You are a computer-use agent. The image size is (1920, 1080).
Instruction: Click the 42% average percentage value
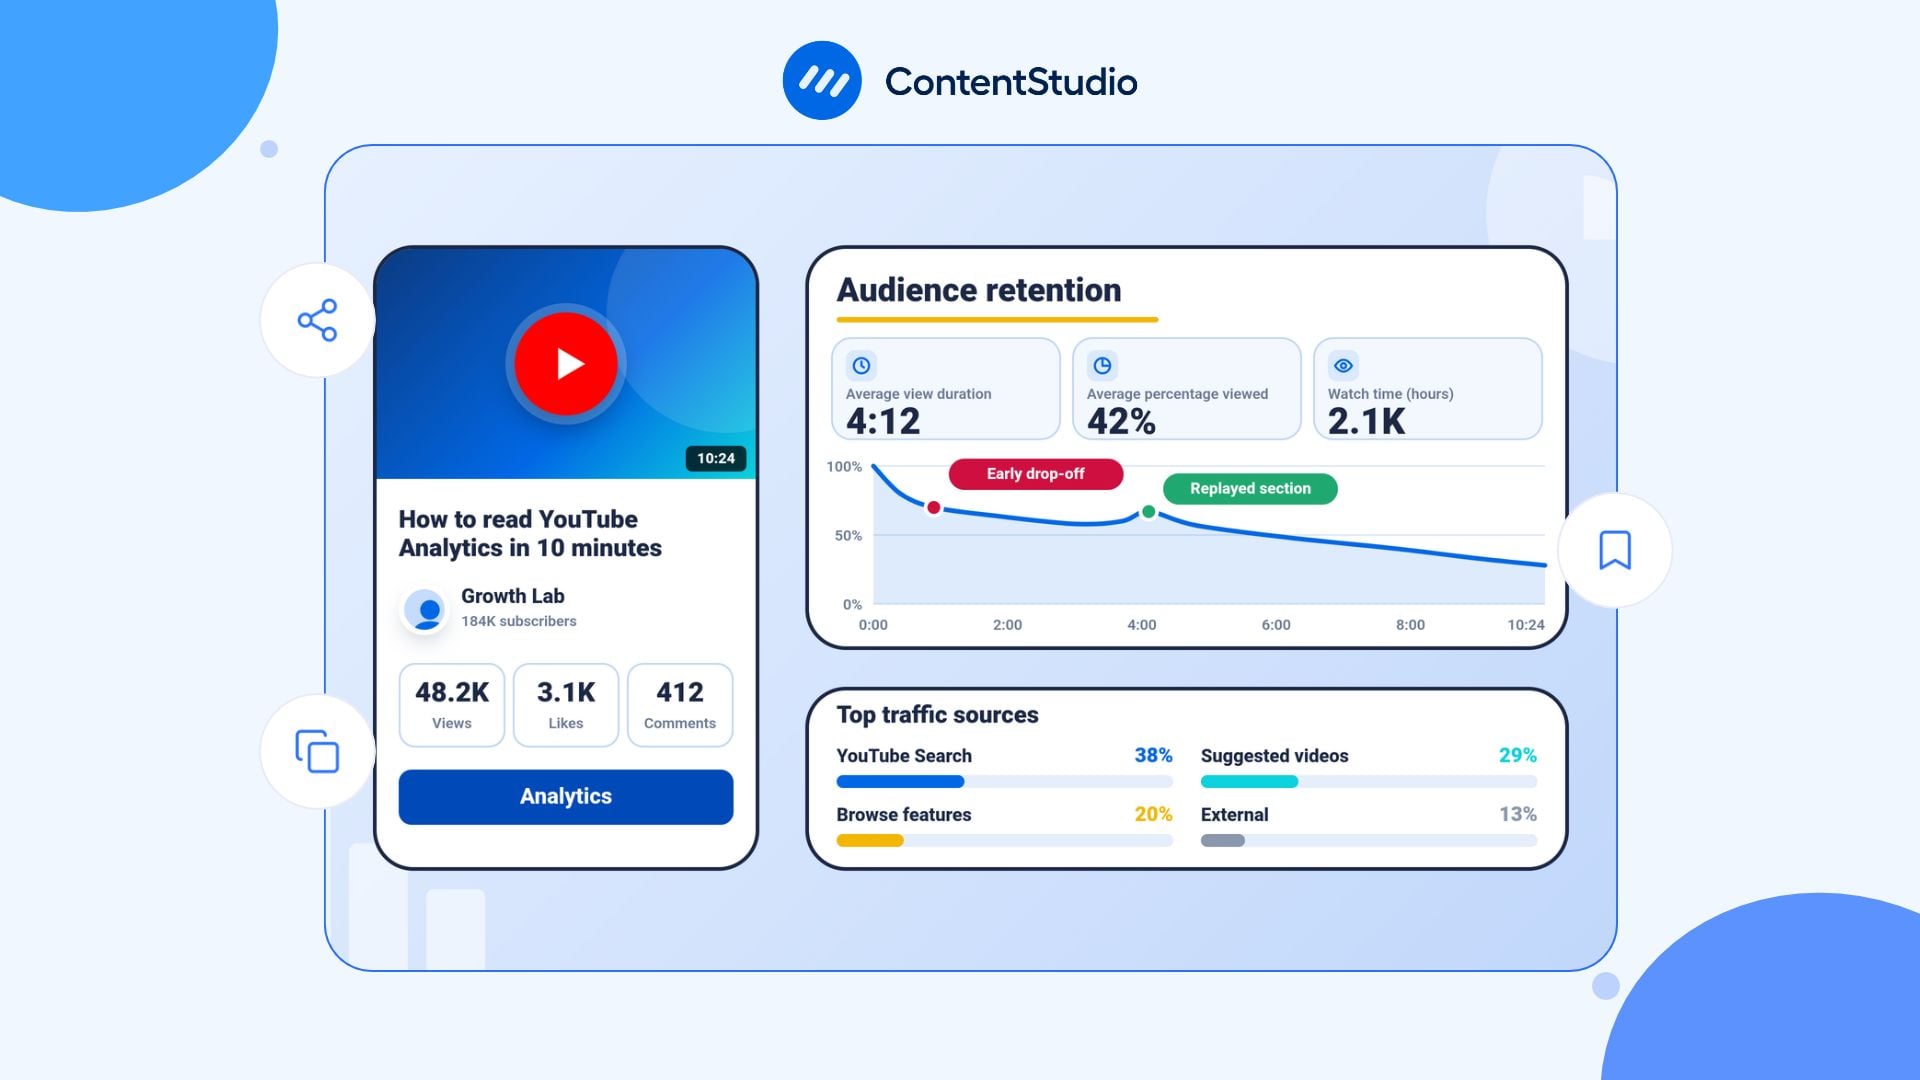pos(1121,421)
